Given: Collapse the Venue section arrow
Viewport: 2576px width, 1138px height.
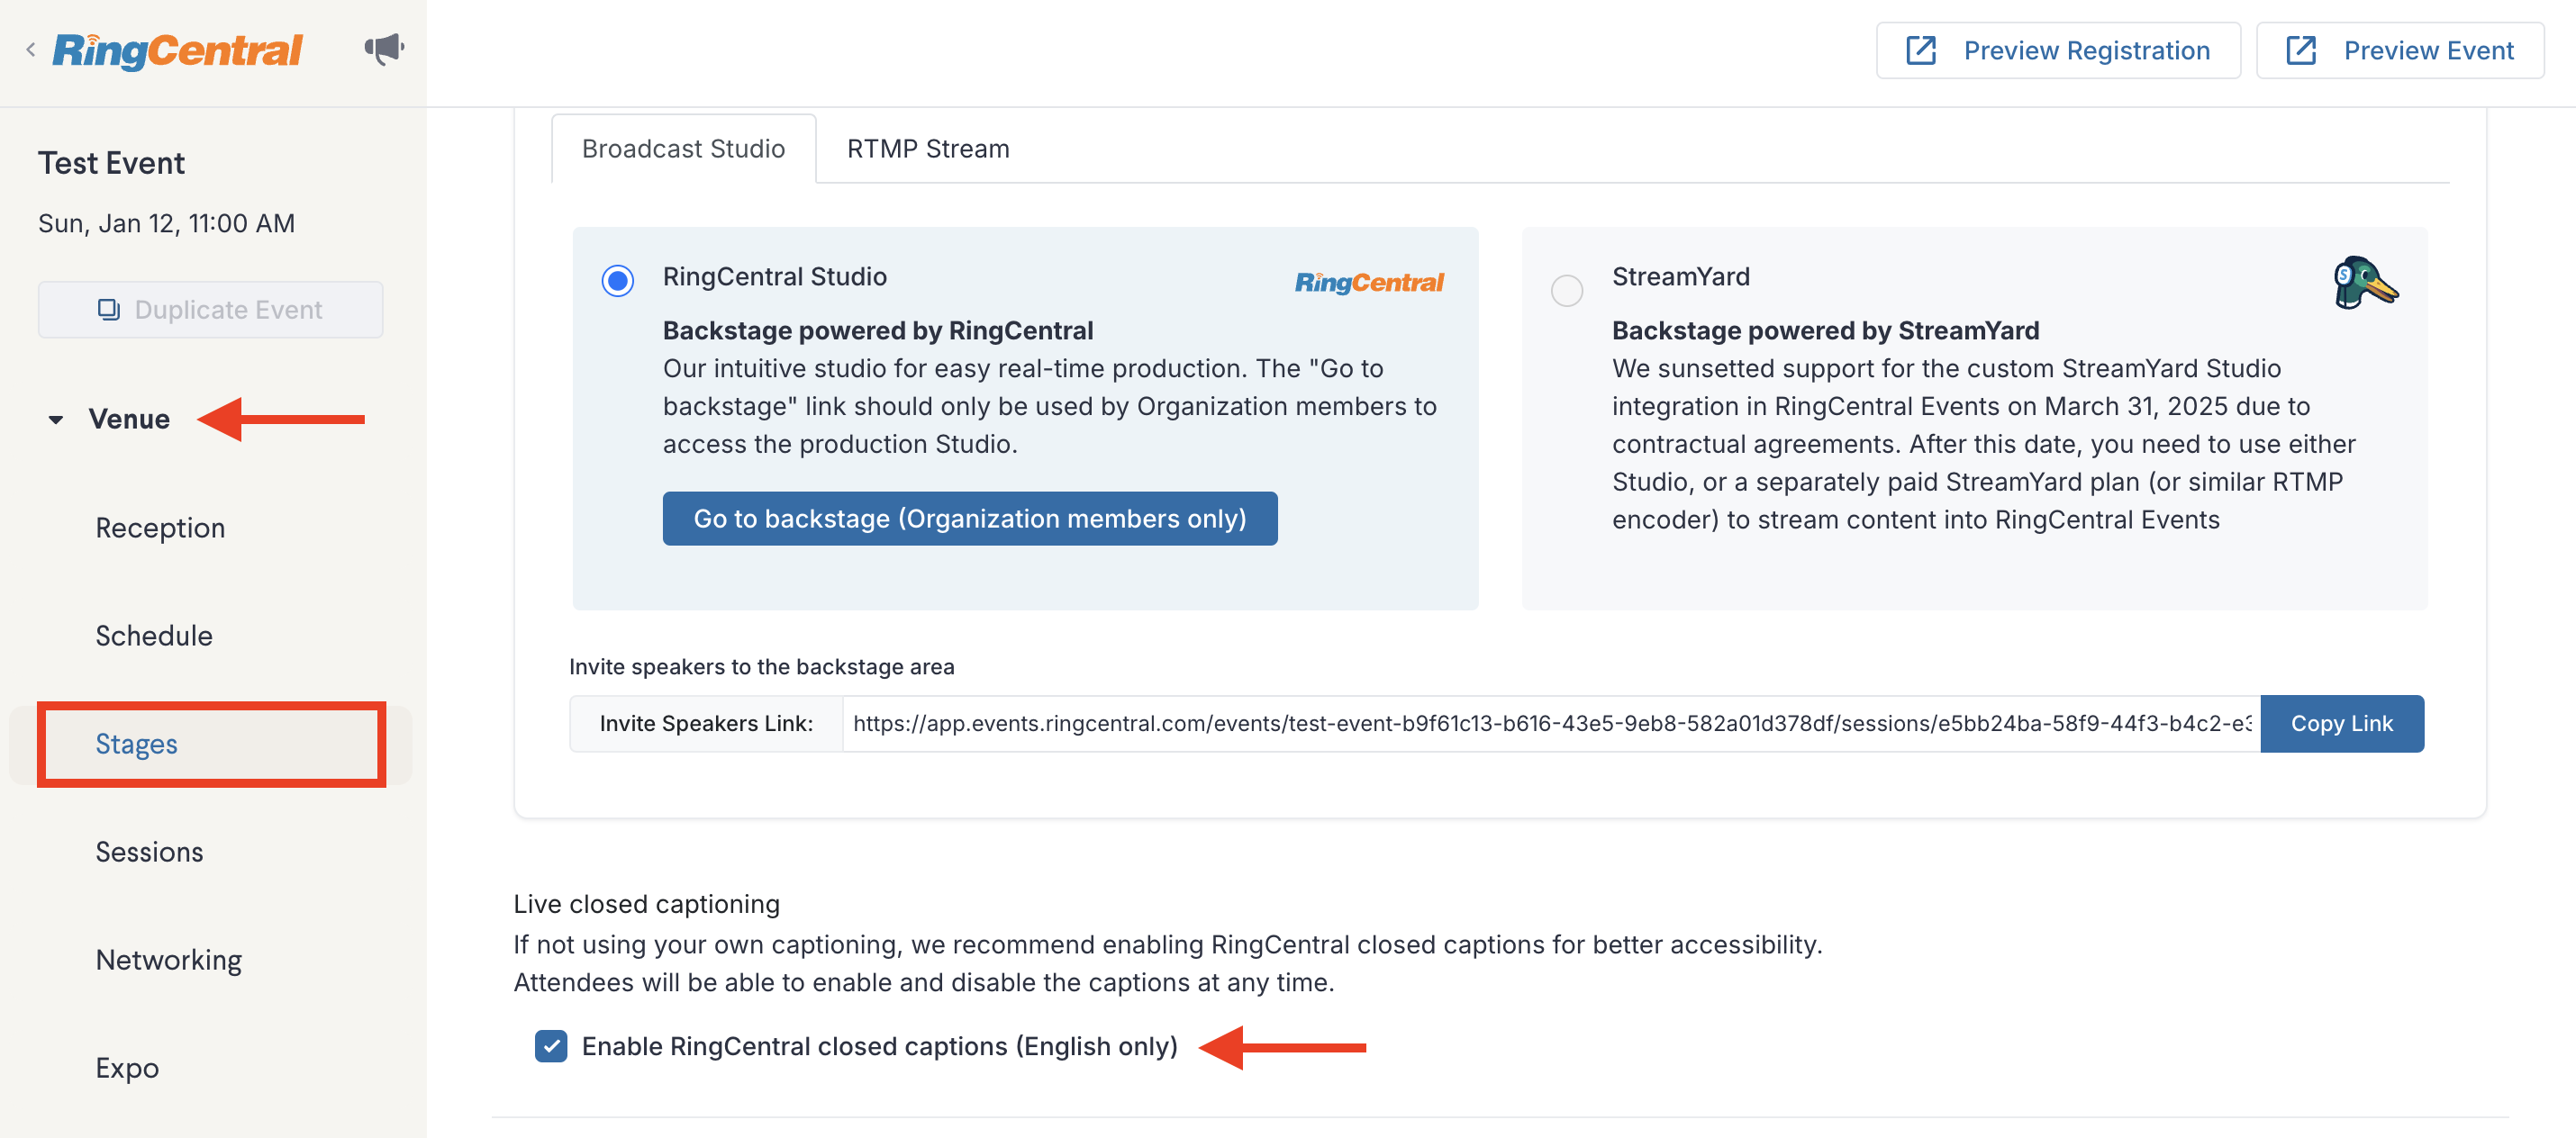Looking at the screenshot, I should tap(56, 419).
